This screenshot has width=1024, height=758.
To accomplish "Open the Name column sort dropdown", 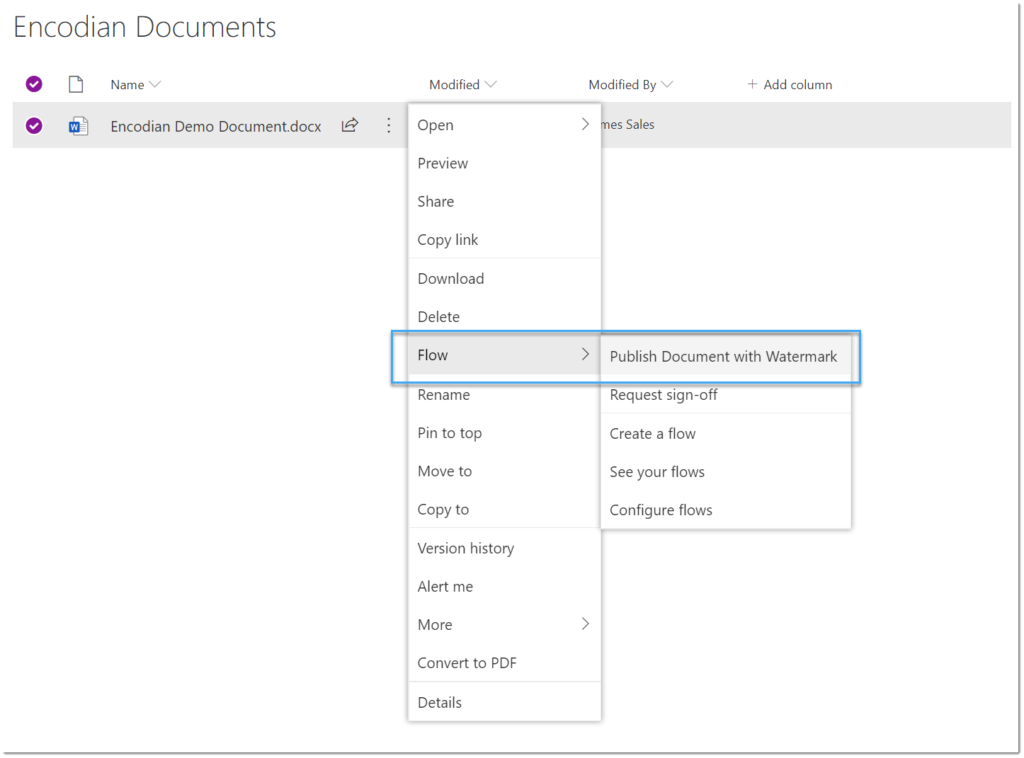I will (x=155, y=84).
